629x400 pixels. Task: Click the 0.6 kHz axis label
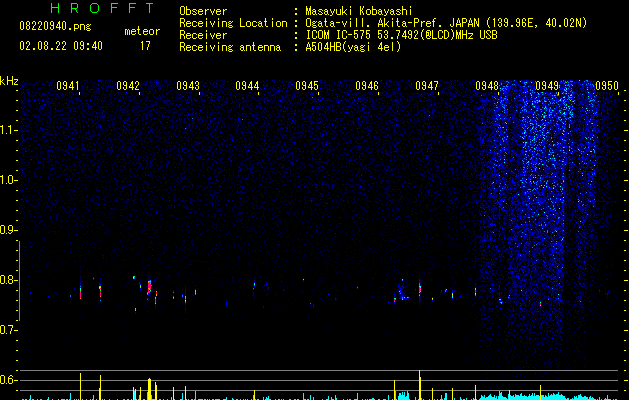point(8,380)
